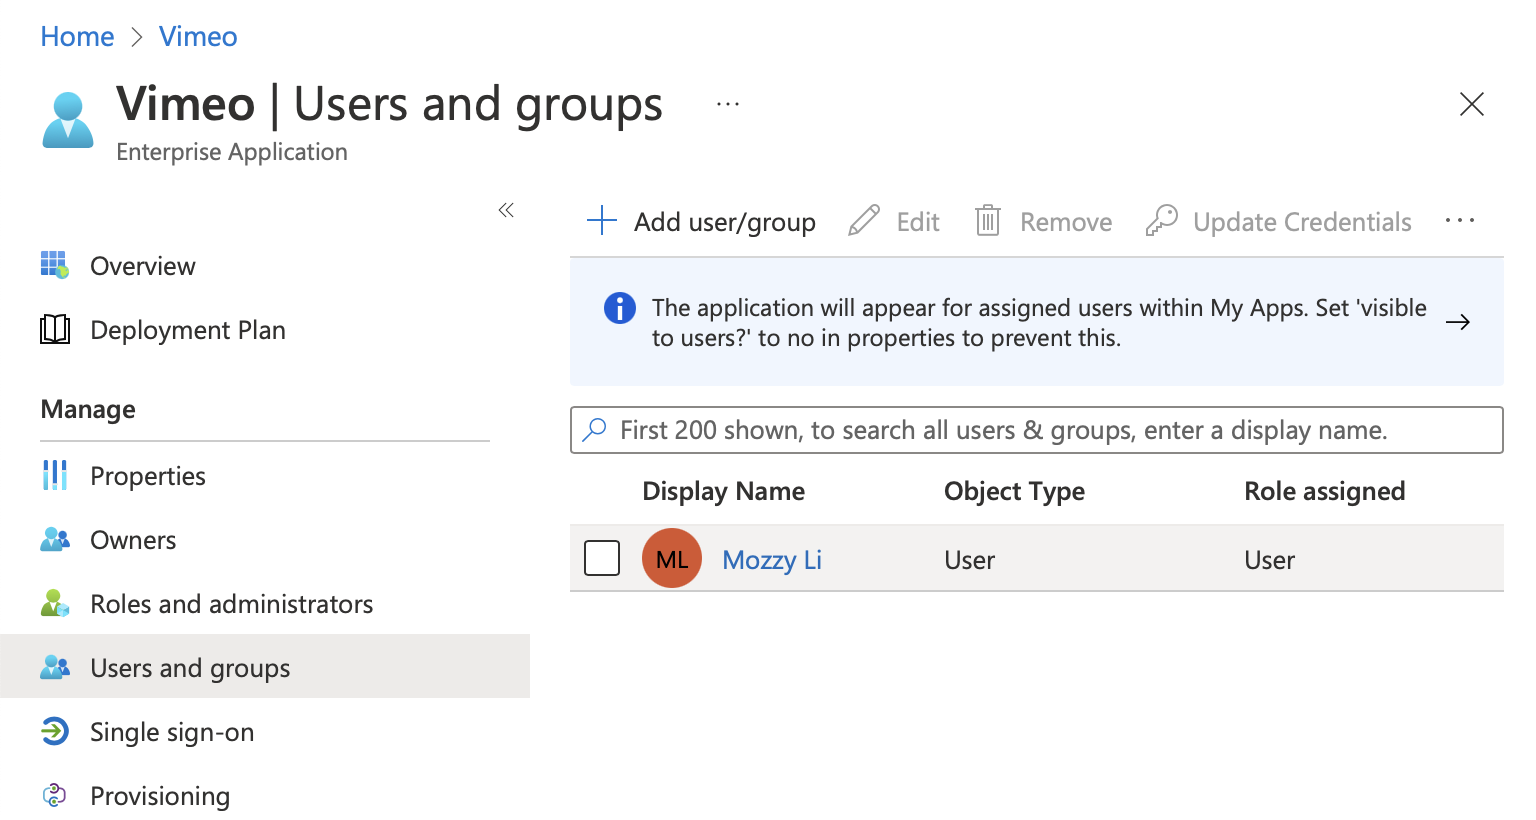This screenshot has height=820, width=1536.
Task: Click the Owners people icon
Action: pyautogui.click(x=55, y=540)
